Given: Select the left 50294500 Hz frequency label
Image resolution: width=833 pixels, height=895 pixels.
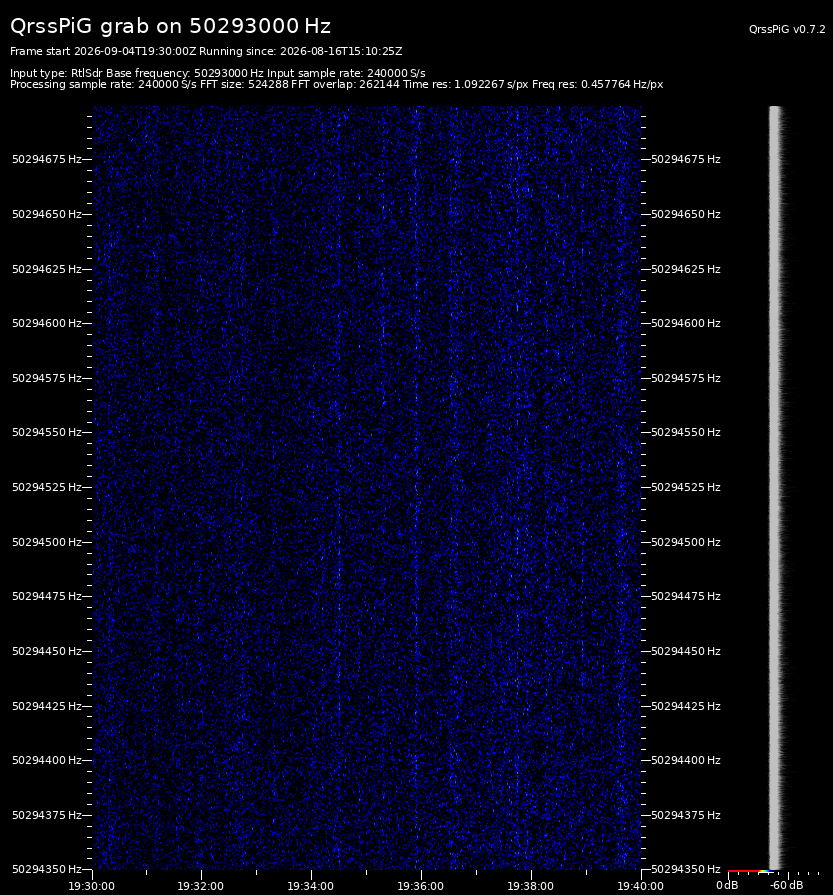Looking at the screenshot, I should [x=47, y=542].
